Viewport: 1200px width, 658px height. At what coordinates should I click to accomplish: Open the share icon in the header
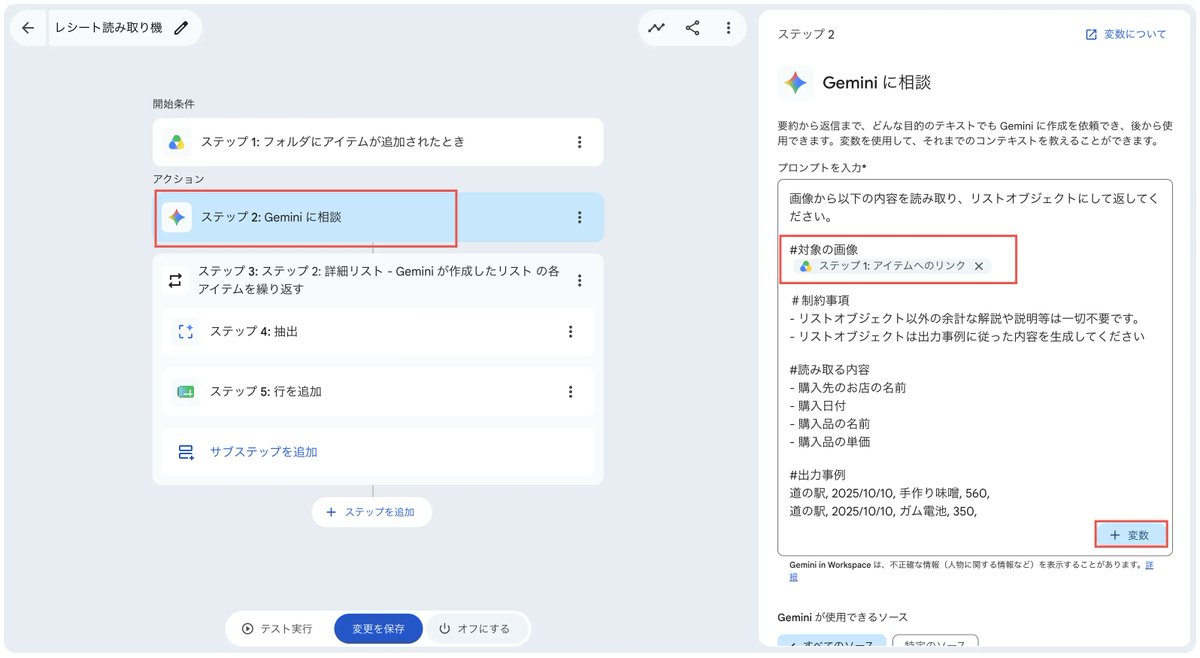click(692, 28)
